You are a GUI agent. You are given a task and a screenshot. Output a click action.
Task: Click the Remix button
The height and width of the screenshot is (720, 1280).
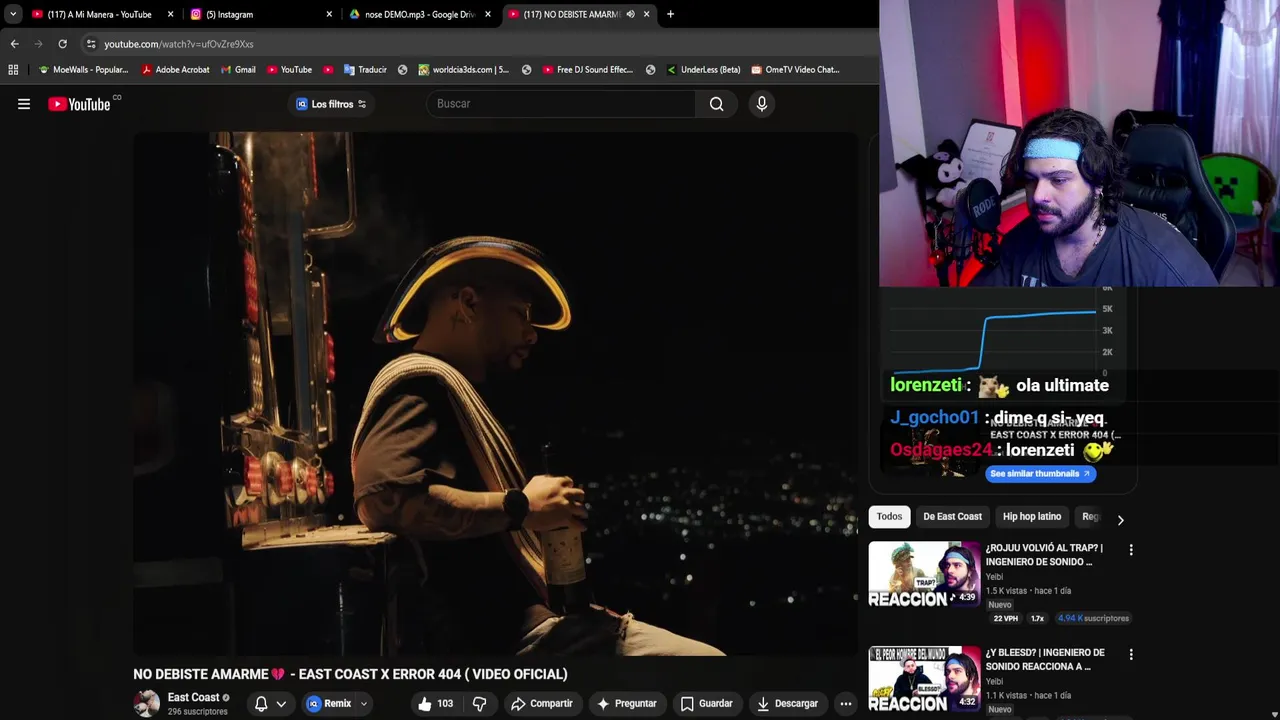329,704
